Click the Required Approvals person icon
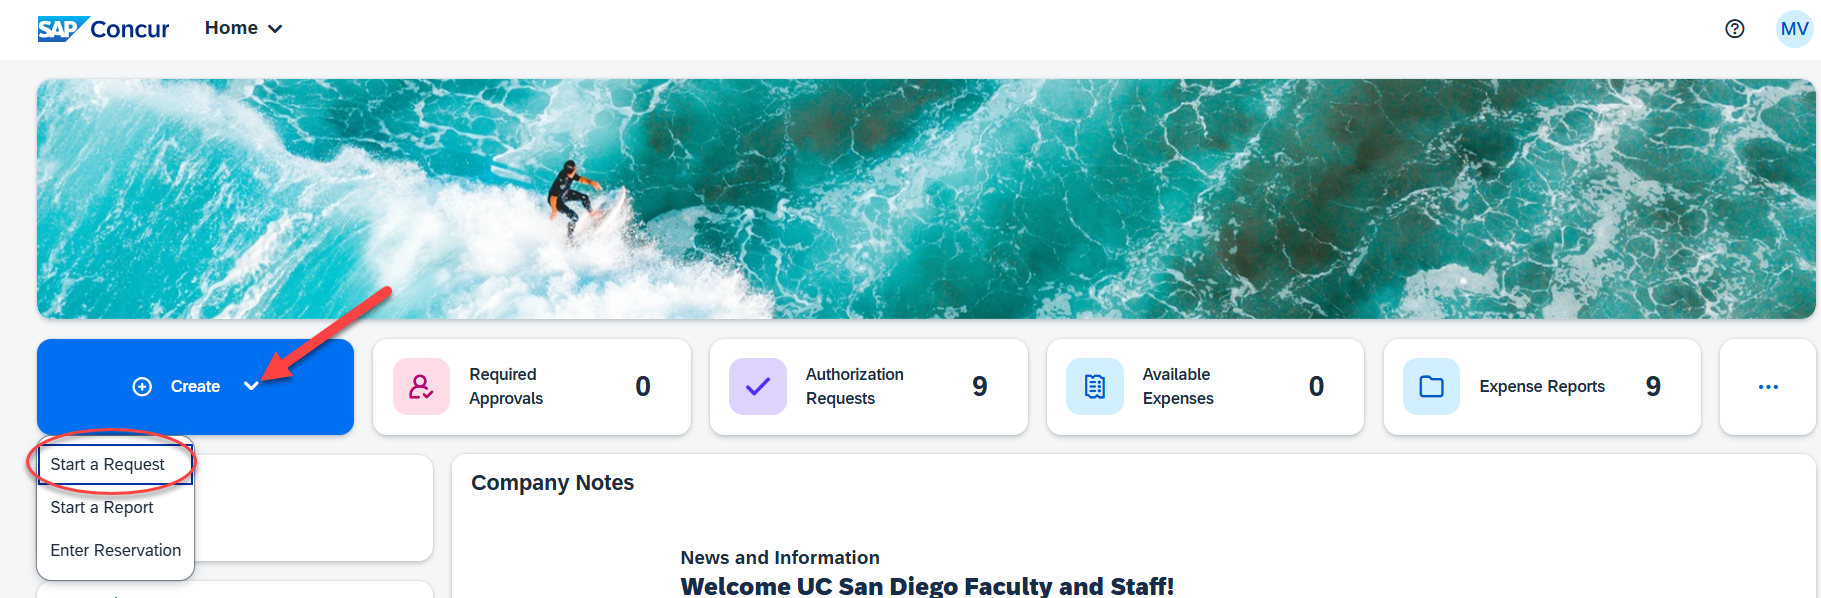Screen dimensions: 1821x598 pyautogui.click(x=421, y=387)
